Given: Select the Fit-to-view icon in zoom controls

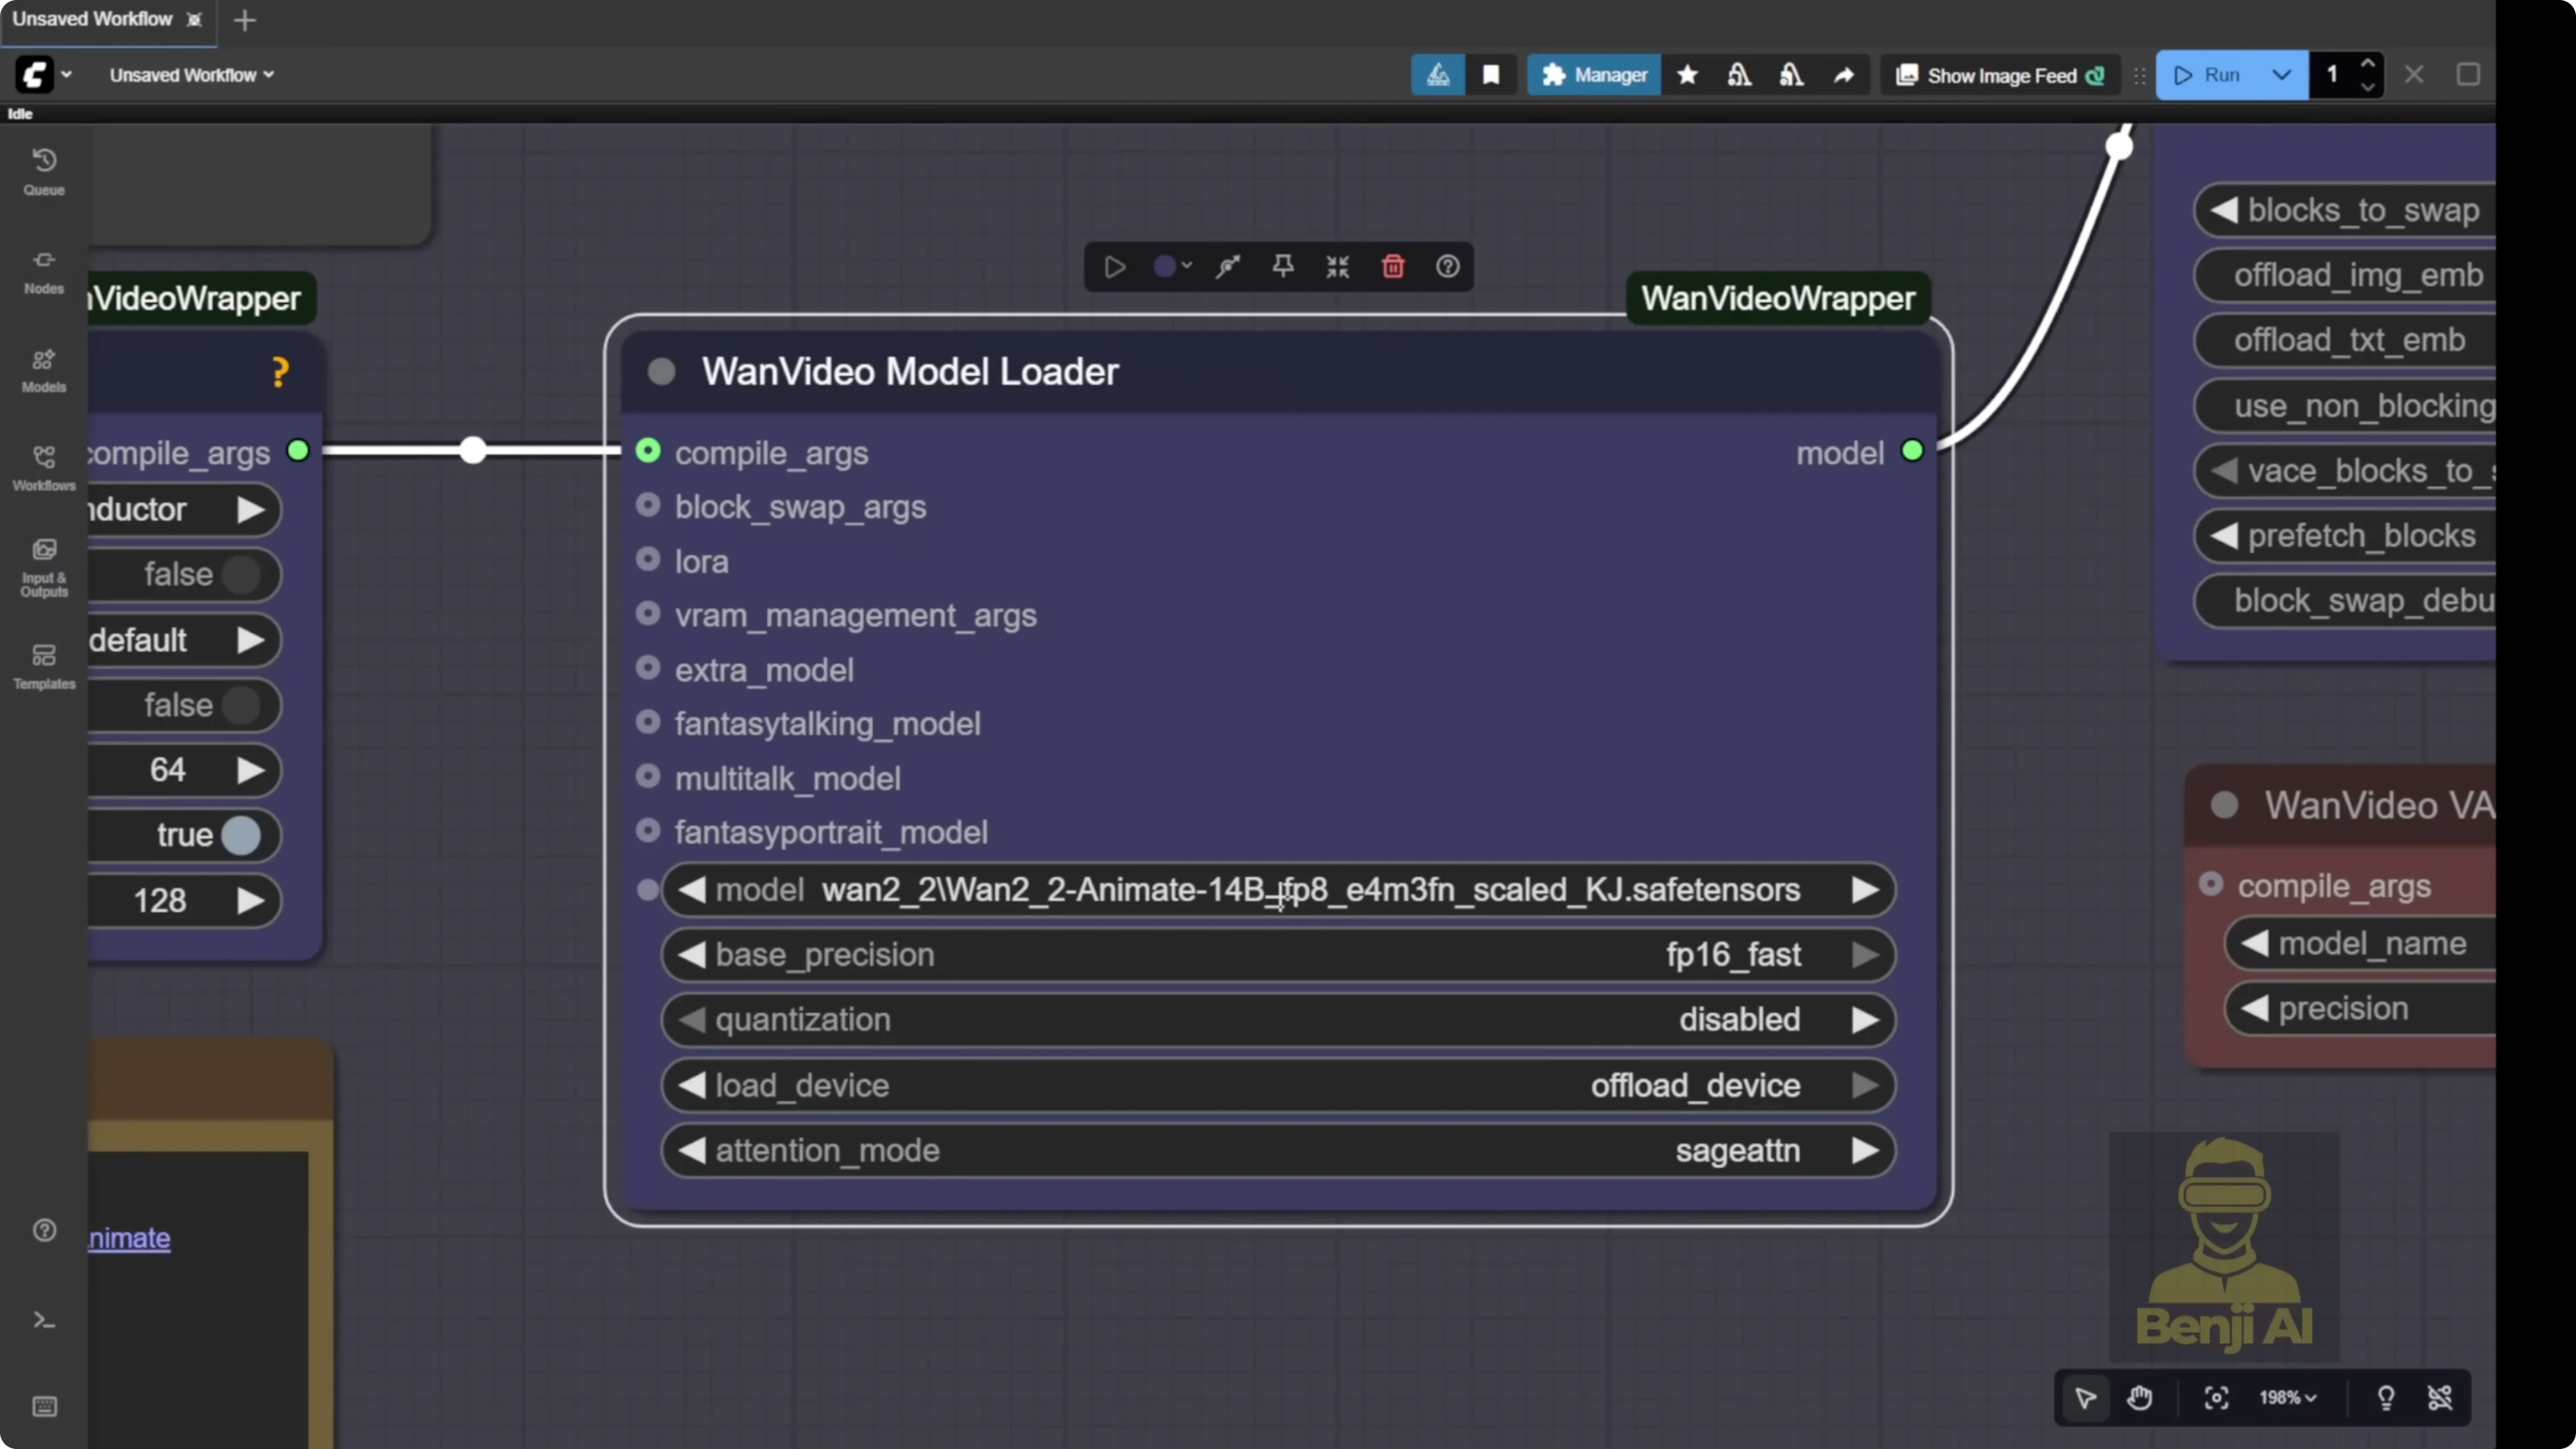Looking at the screenshot, I should point(2216,1397).
